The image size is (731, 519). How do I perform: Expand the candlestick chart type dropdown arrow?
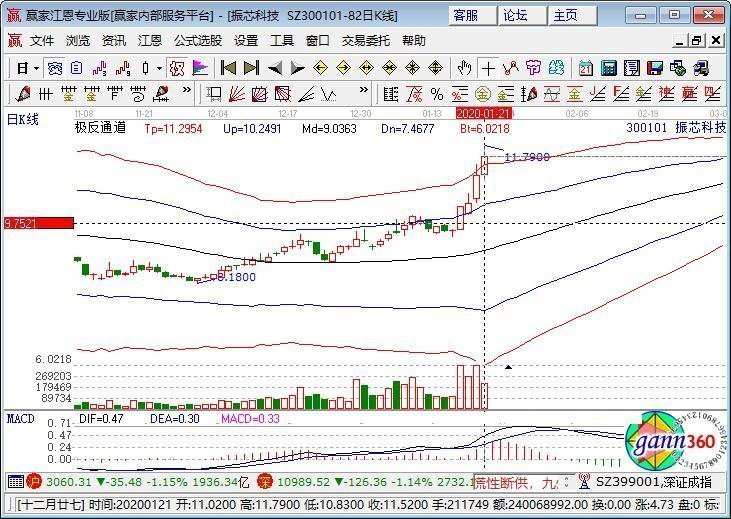[159, 69]
